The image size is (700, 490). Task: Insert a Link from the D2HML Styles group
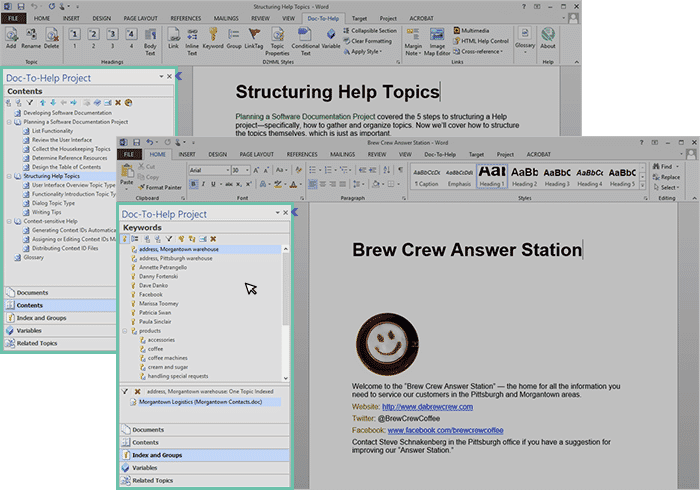tap(173, 37)
